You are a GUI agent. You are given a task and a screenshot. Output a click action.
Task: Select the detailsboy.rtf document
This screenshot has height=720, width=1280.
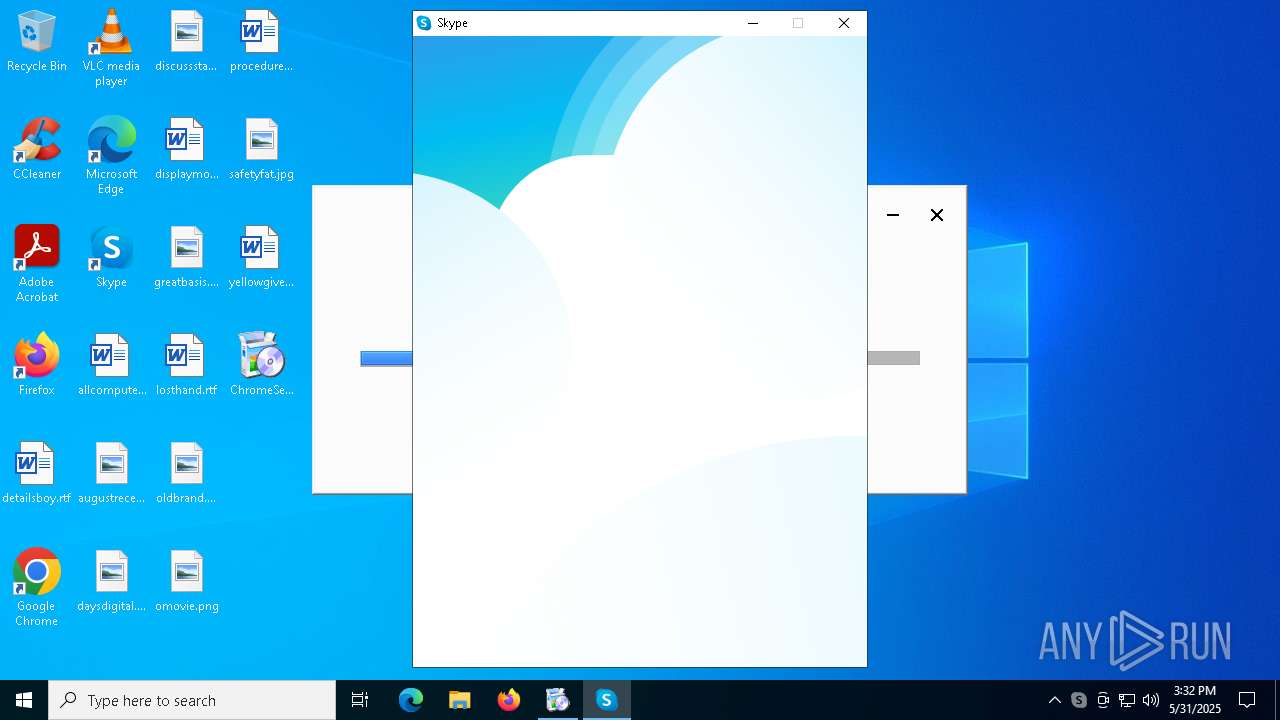coord(37,474)
